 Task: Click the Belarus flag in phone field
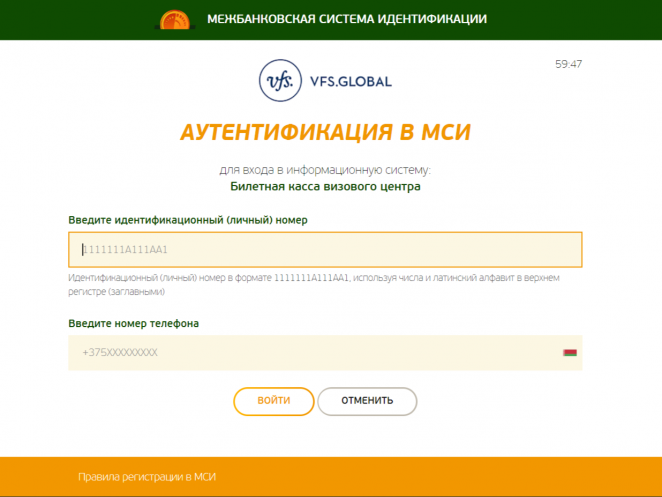pos(570,353)
